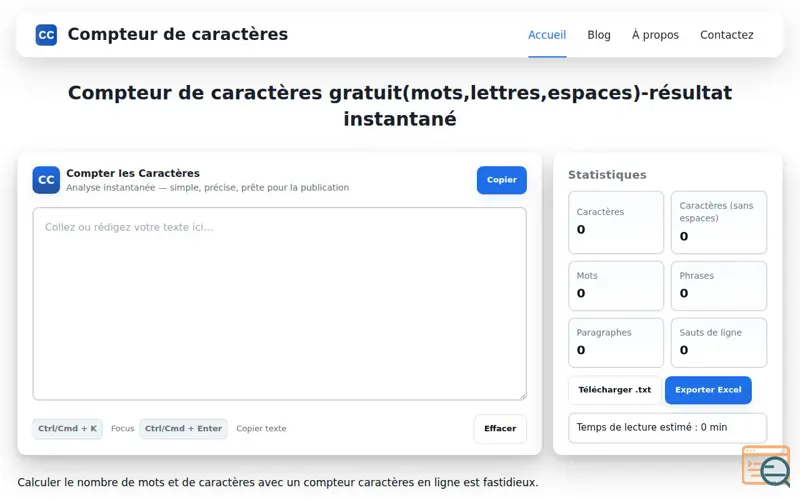The width and height of the screenshot is (800, 500).
Task: Click the Ctrl/Cmd + K shortcut badge
Action: coord(67,429)
